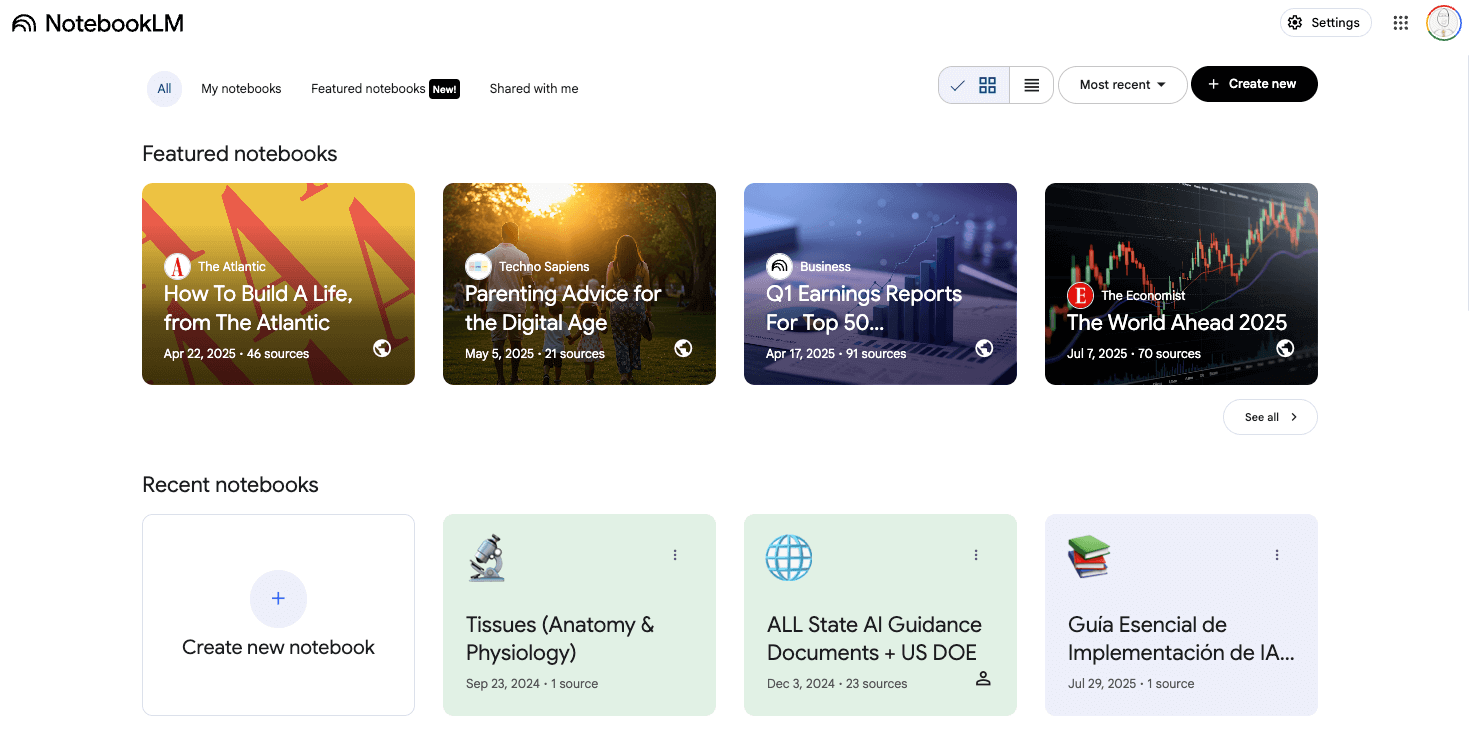Click globe icon on Parenting Advice card
The image size is (1469, 733).
[683, 348]
